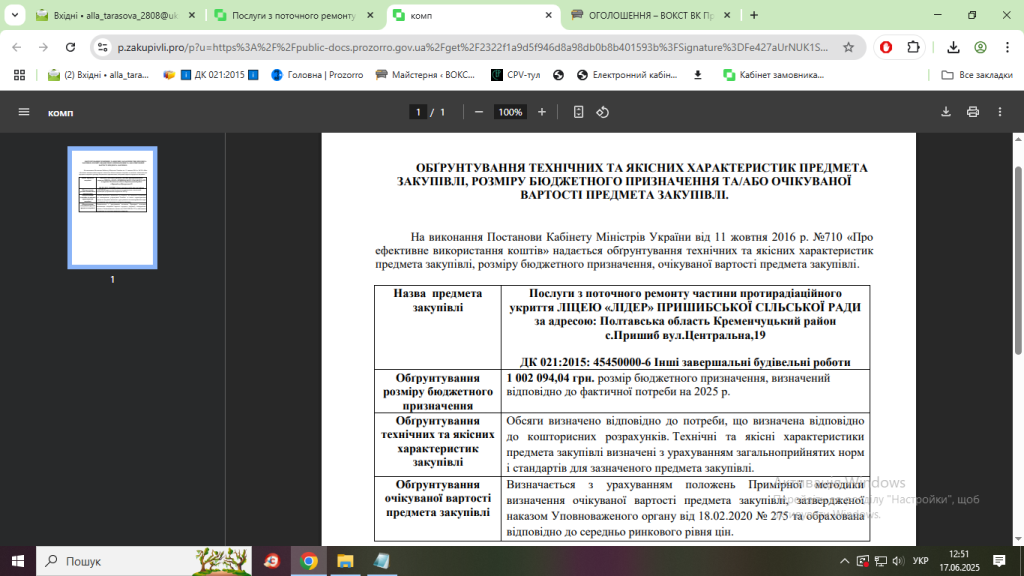The width and height of the screenshot is (1024, 576).
Task: Click the 'Назва предмета закупівлі' table cell
Action: tap(438, 327)
